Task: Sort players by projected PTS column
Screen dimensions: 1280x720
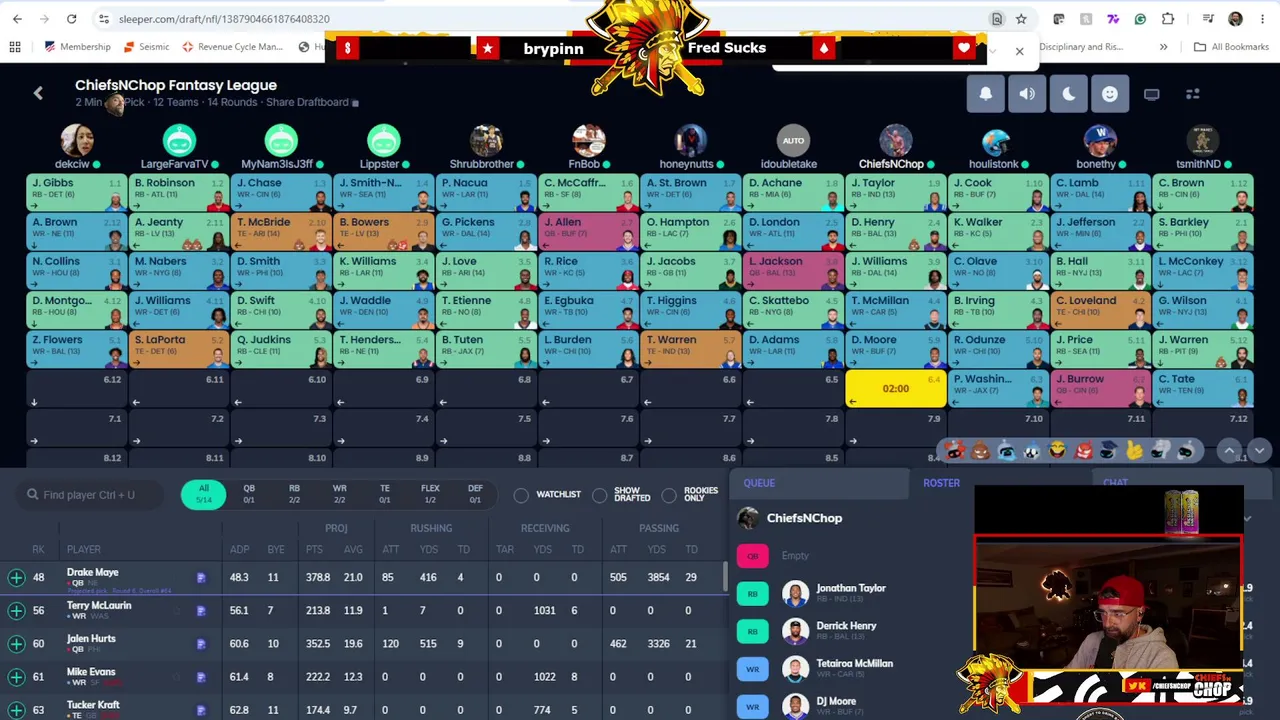Action: 315,549
